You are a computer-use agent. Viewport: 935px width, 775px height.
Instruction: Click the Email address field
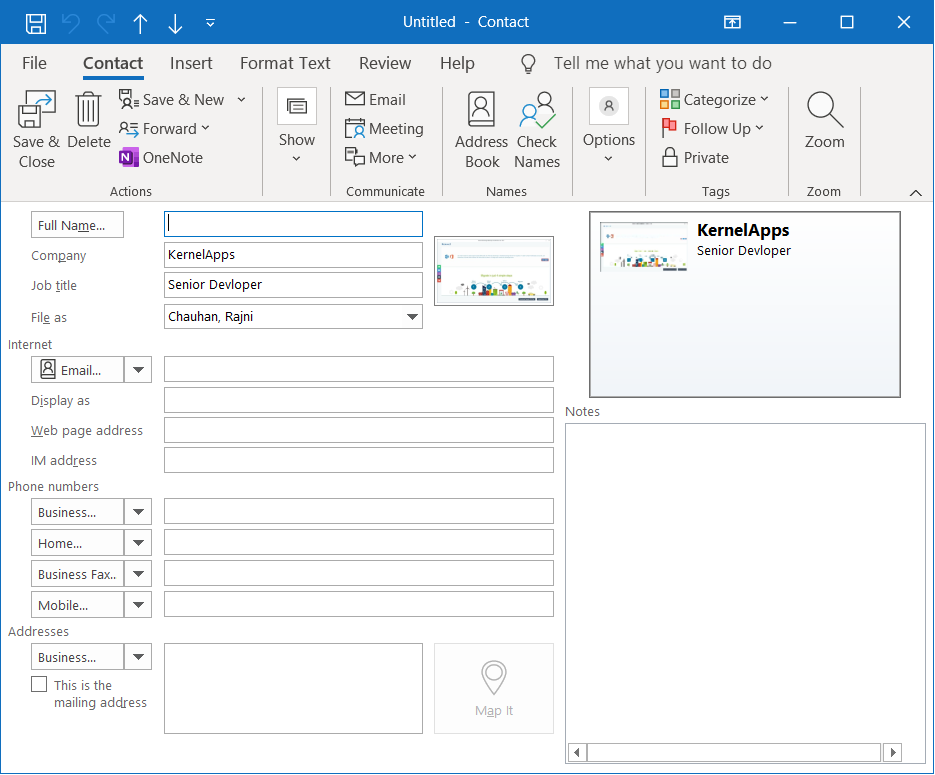click(x=359, y=369)
